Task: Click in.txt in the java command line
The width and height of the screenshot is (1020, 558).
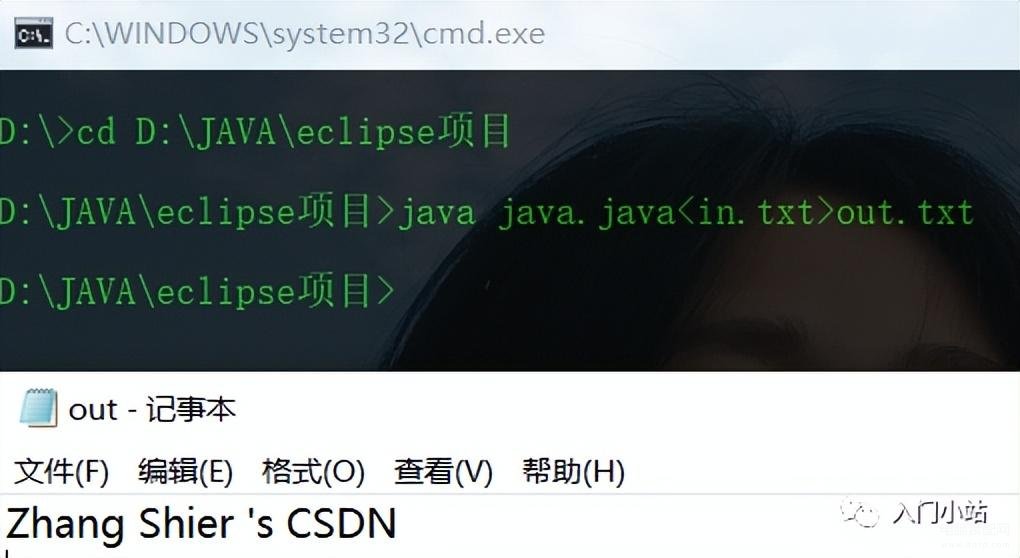Action: (x=755, y=213)
